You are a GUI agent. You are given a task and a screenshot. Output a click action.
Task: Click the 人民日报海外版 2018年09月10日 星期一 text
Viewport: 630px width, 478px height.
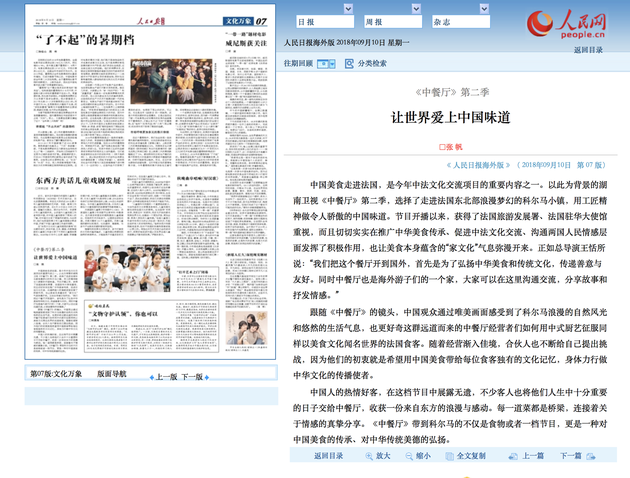tap(346, 43)
